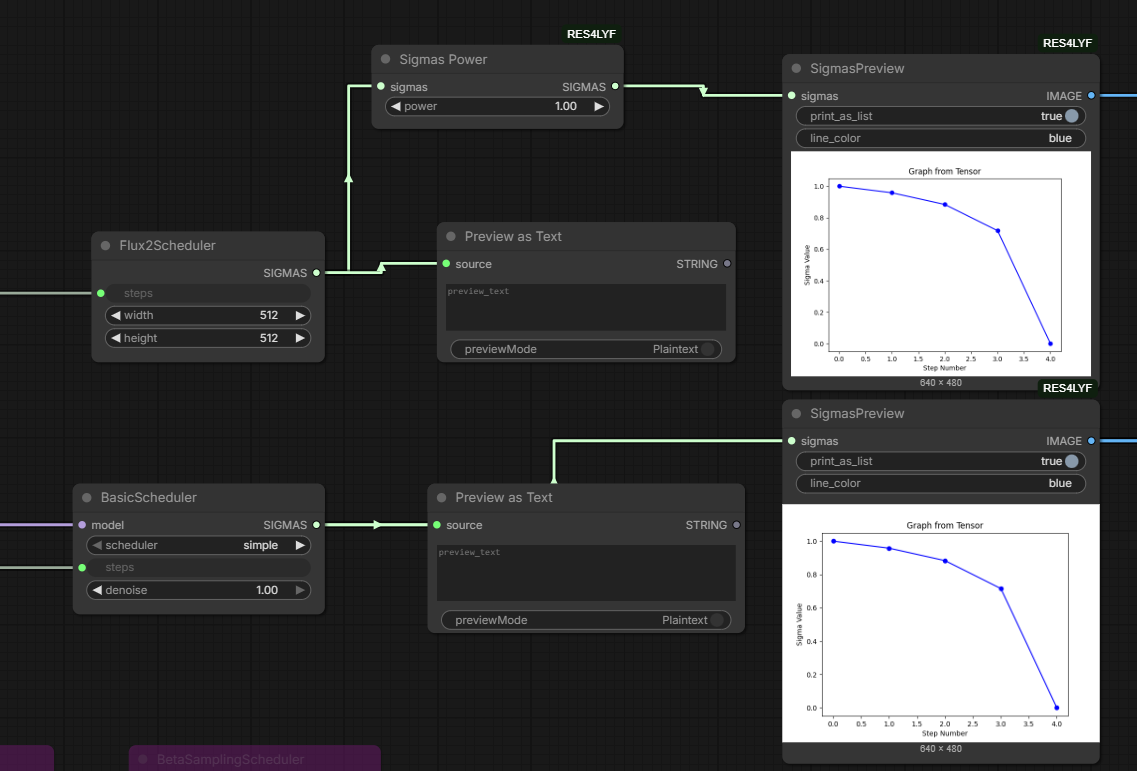This screenshot has height=771, width=1137.
Task: Increase the height value with right arrow
Action: click(x=300, y=338)
